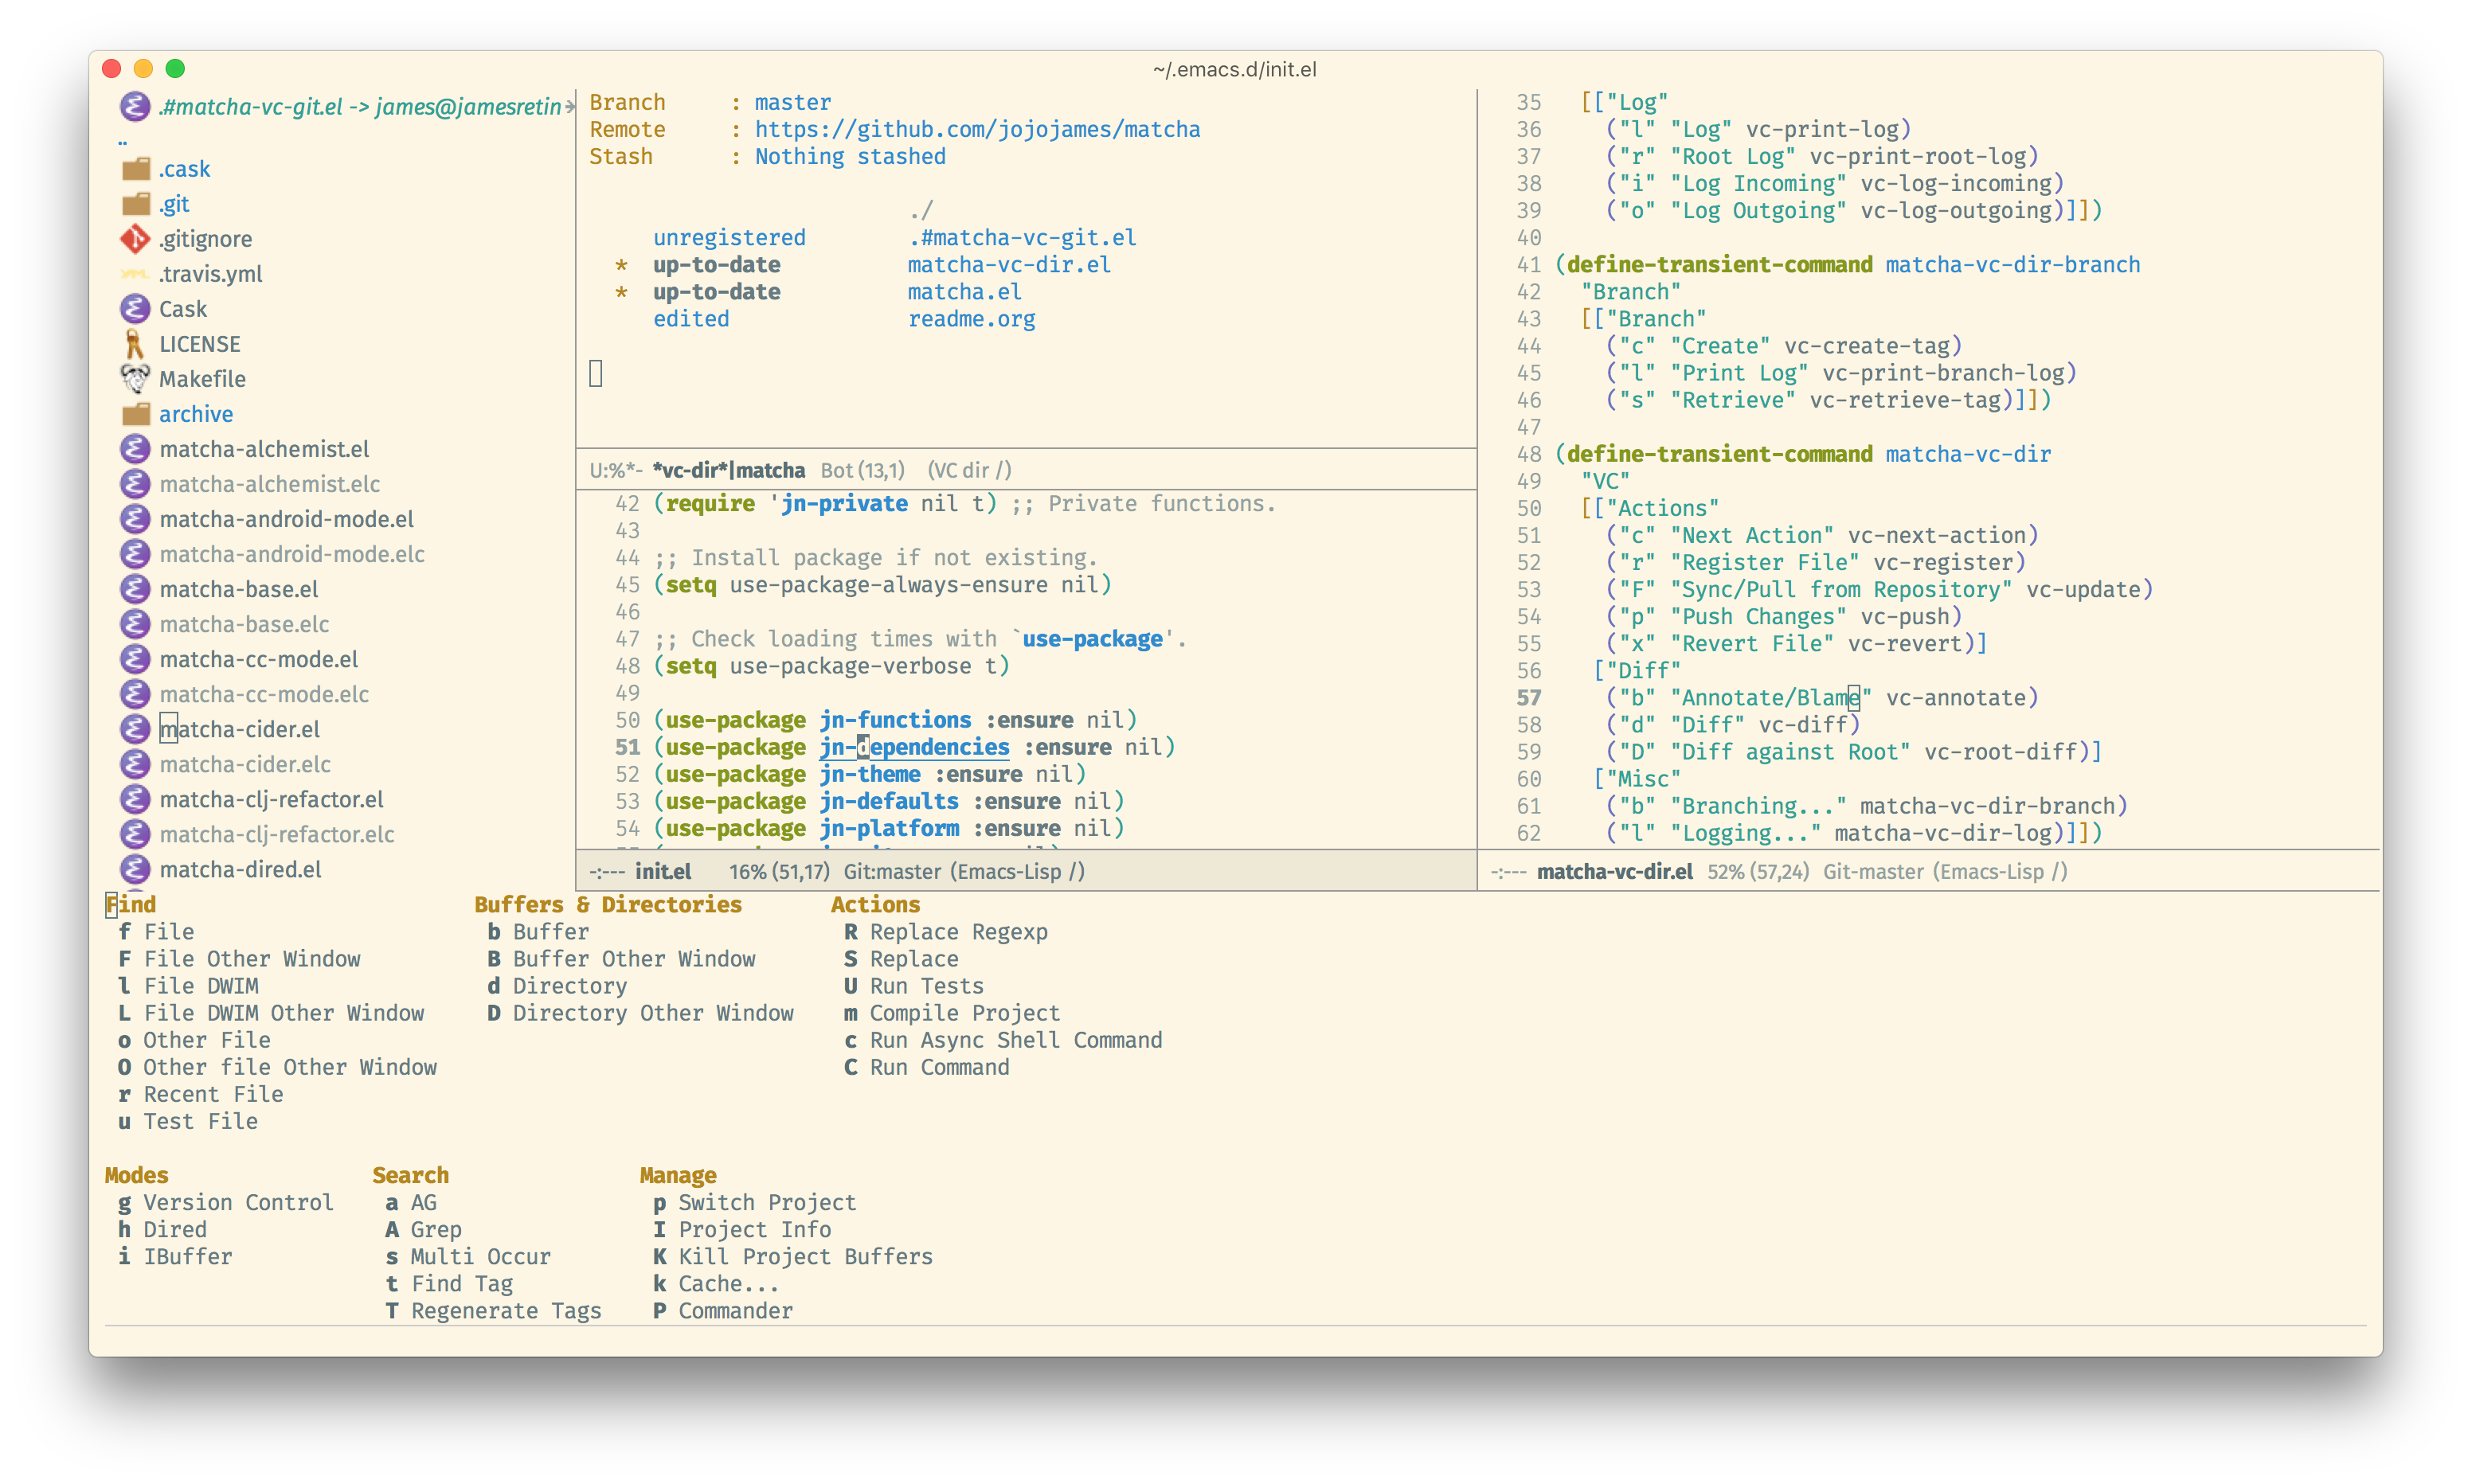
Task: Click the icon beside matcha-clj-refactor.el
Action: [x=135, y=799]
